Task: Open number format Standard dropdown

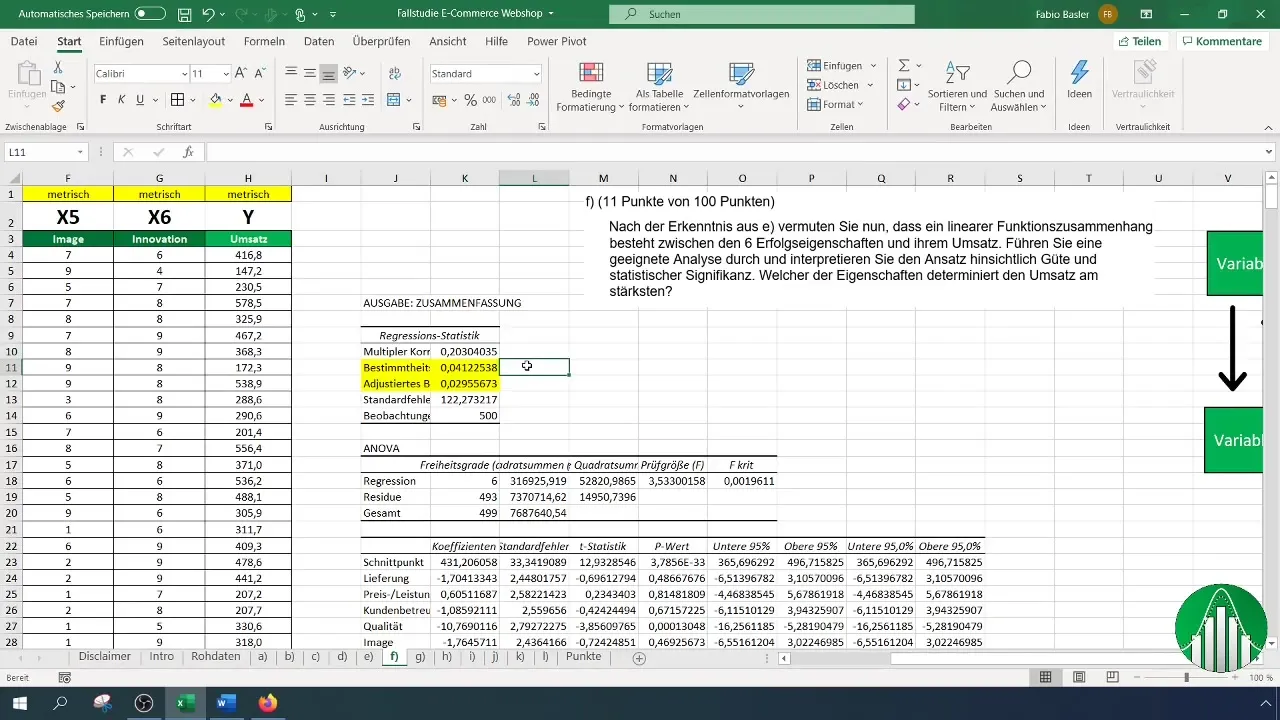Action: tap(536, 74)
